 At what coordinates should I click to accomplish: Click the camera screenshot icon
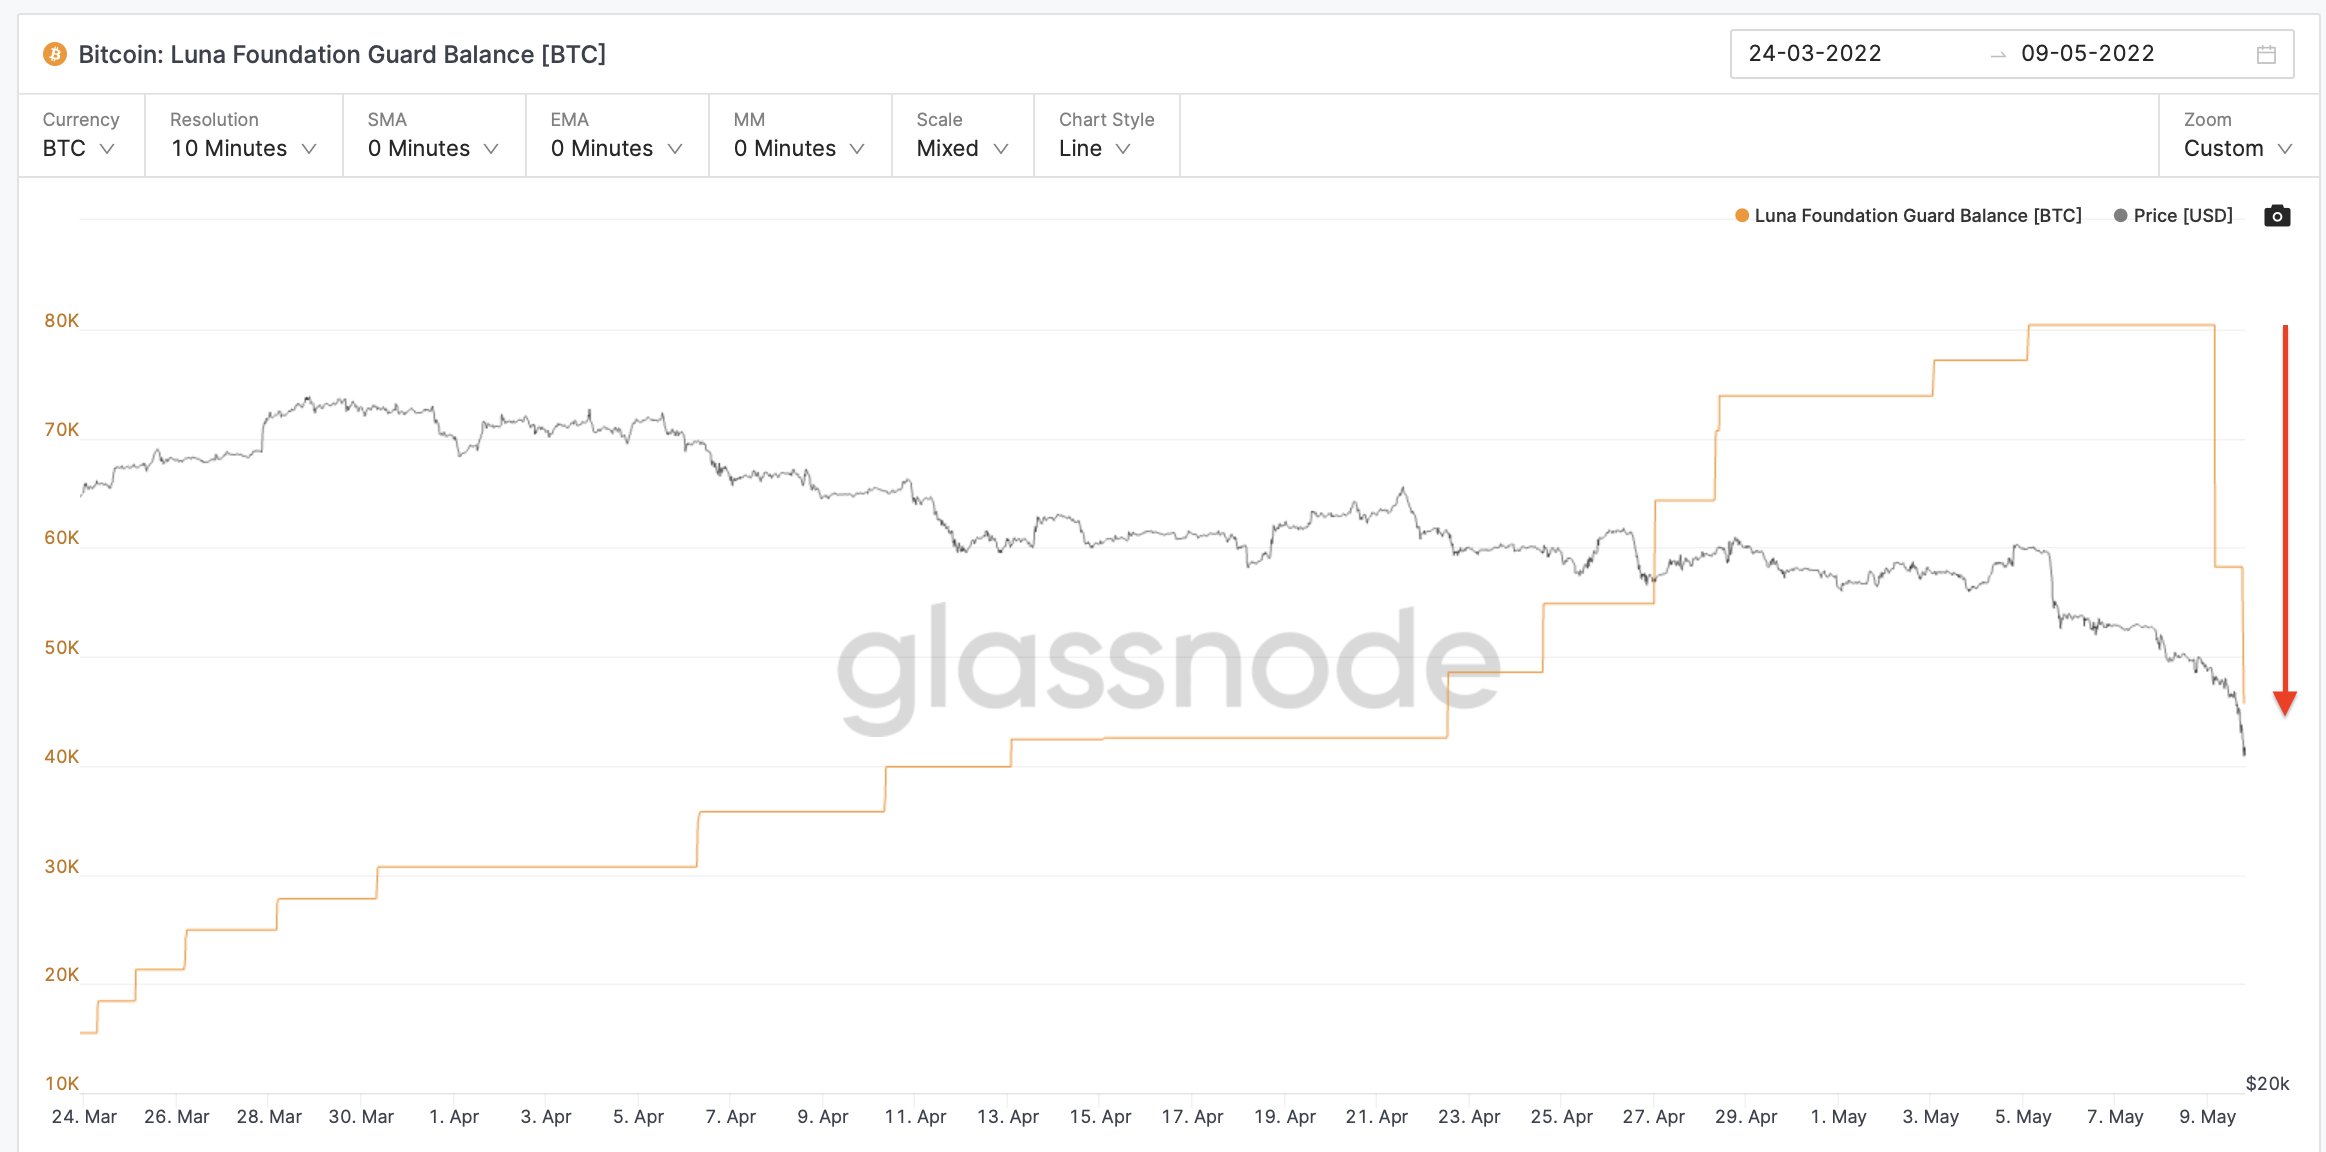2277,216
